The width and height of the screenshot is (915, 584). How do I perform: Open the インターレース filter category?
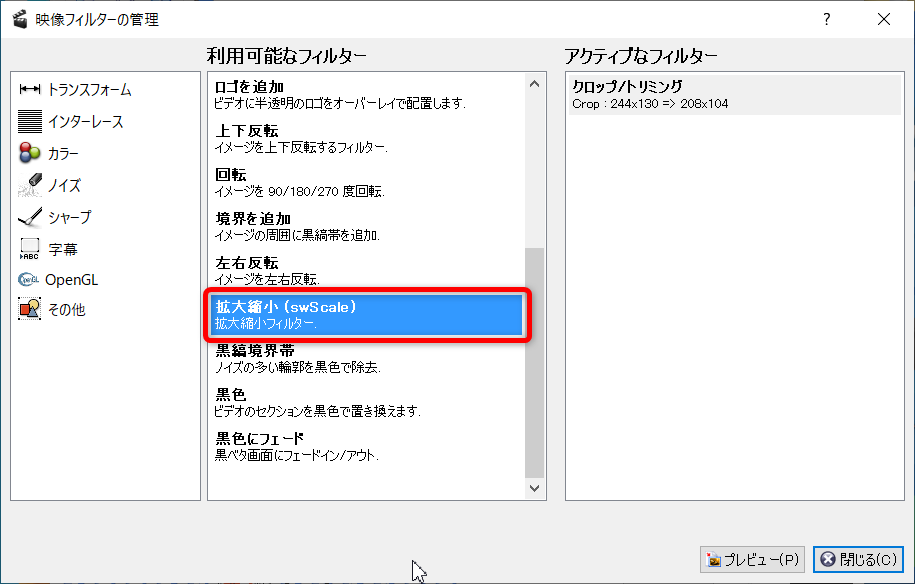[x=85, y=122]
